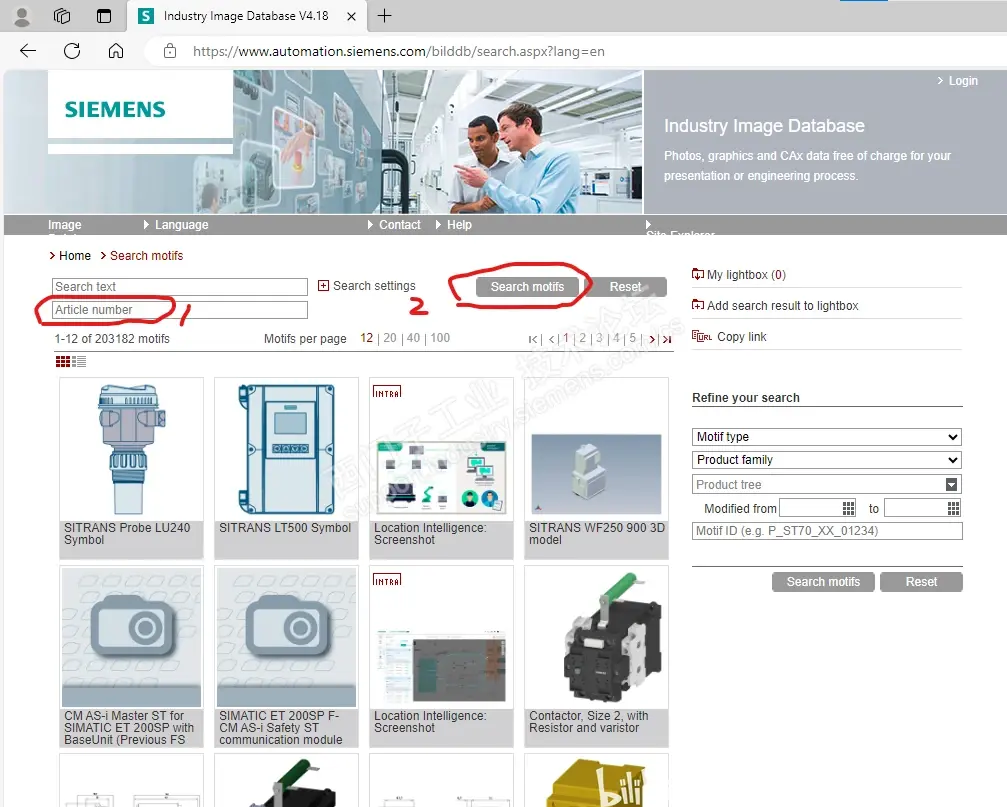Jump to first results page
Screen dimensions: 1007x807
click(533, 339)
